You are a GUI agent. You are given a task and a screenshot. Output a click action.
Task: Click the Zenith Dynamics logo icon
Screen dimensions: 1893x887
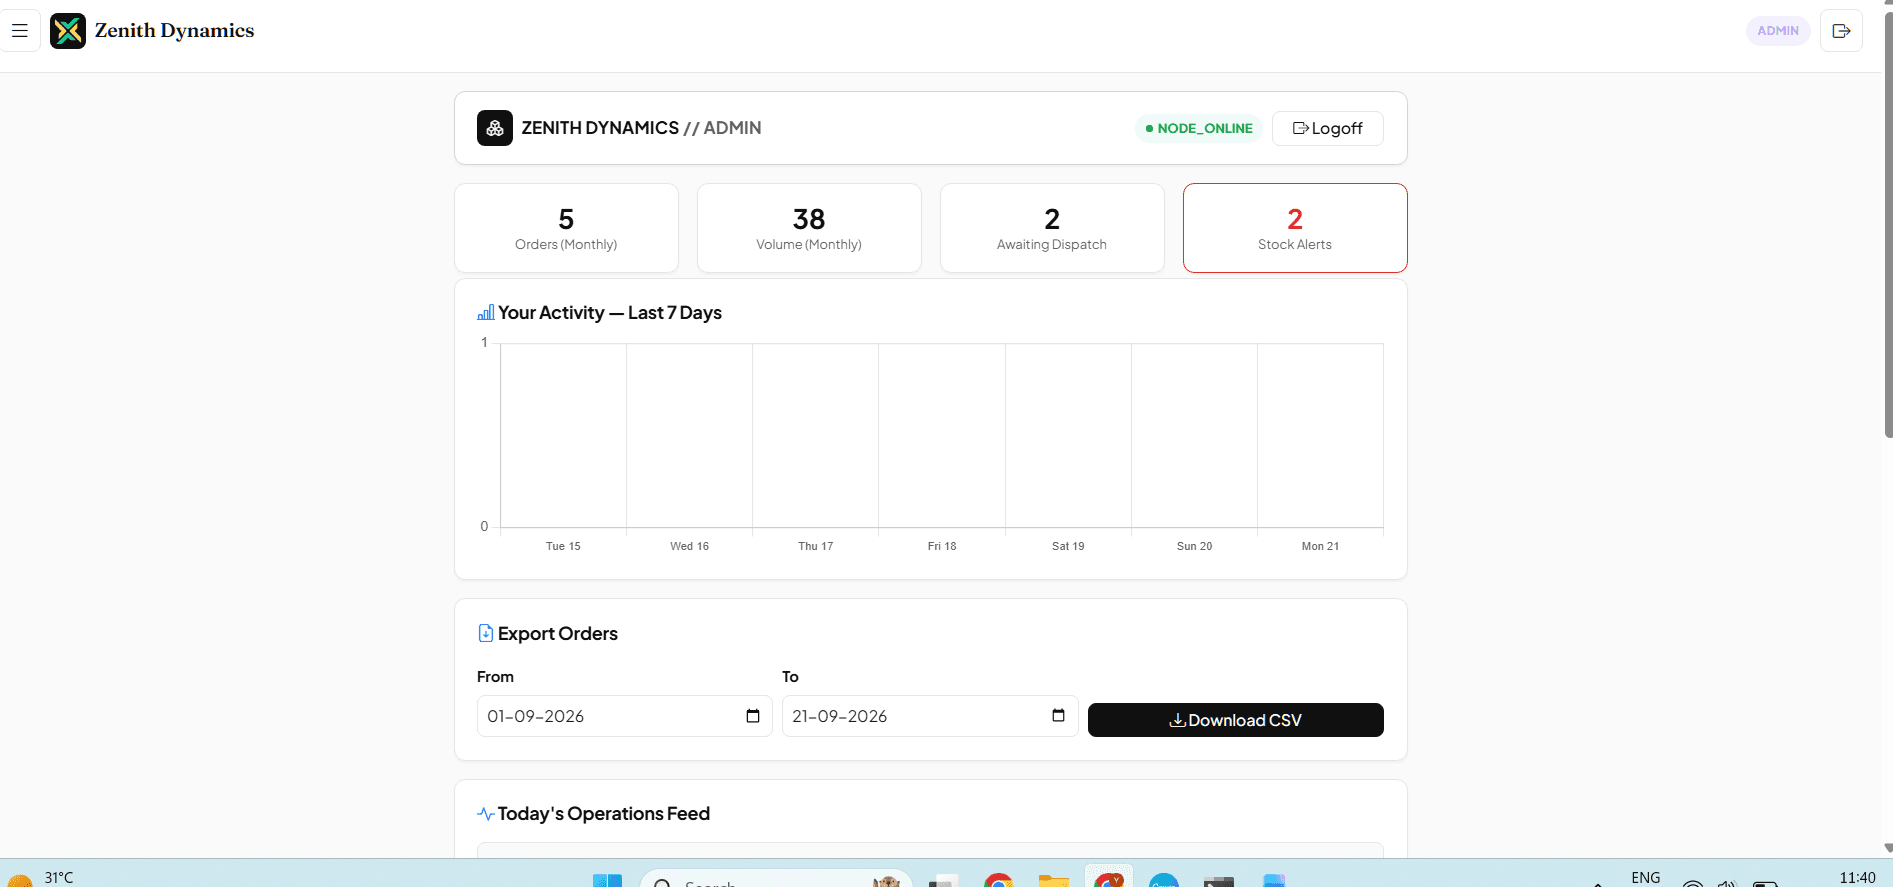pyautogui.click(x=68, y=31)
